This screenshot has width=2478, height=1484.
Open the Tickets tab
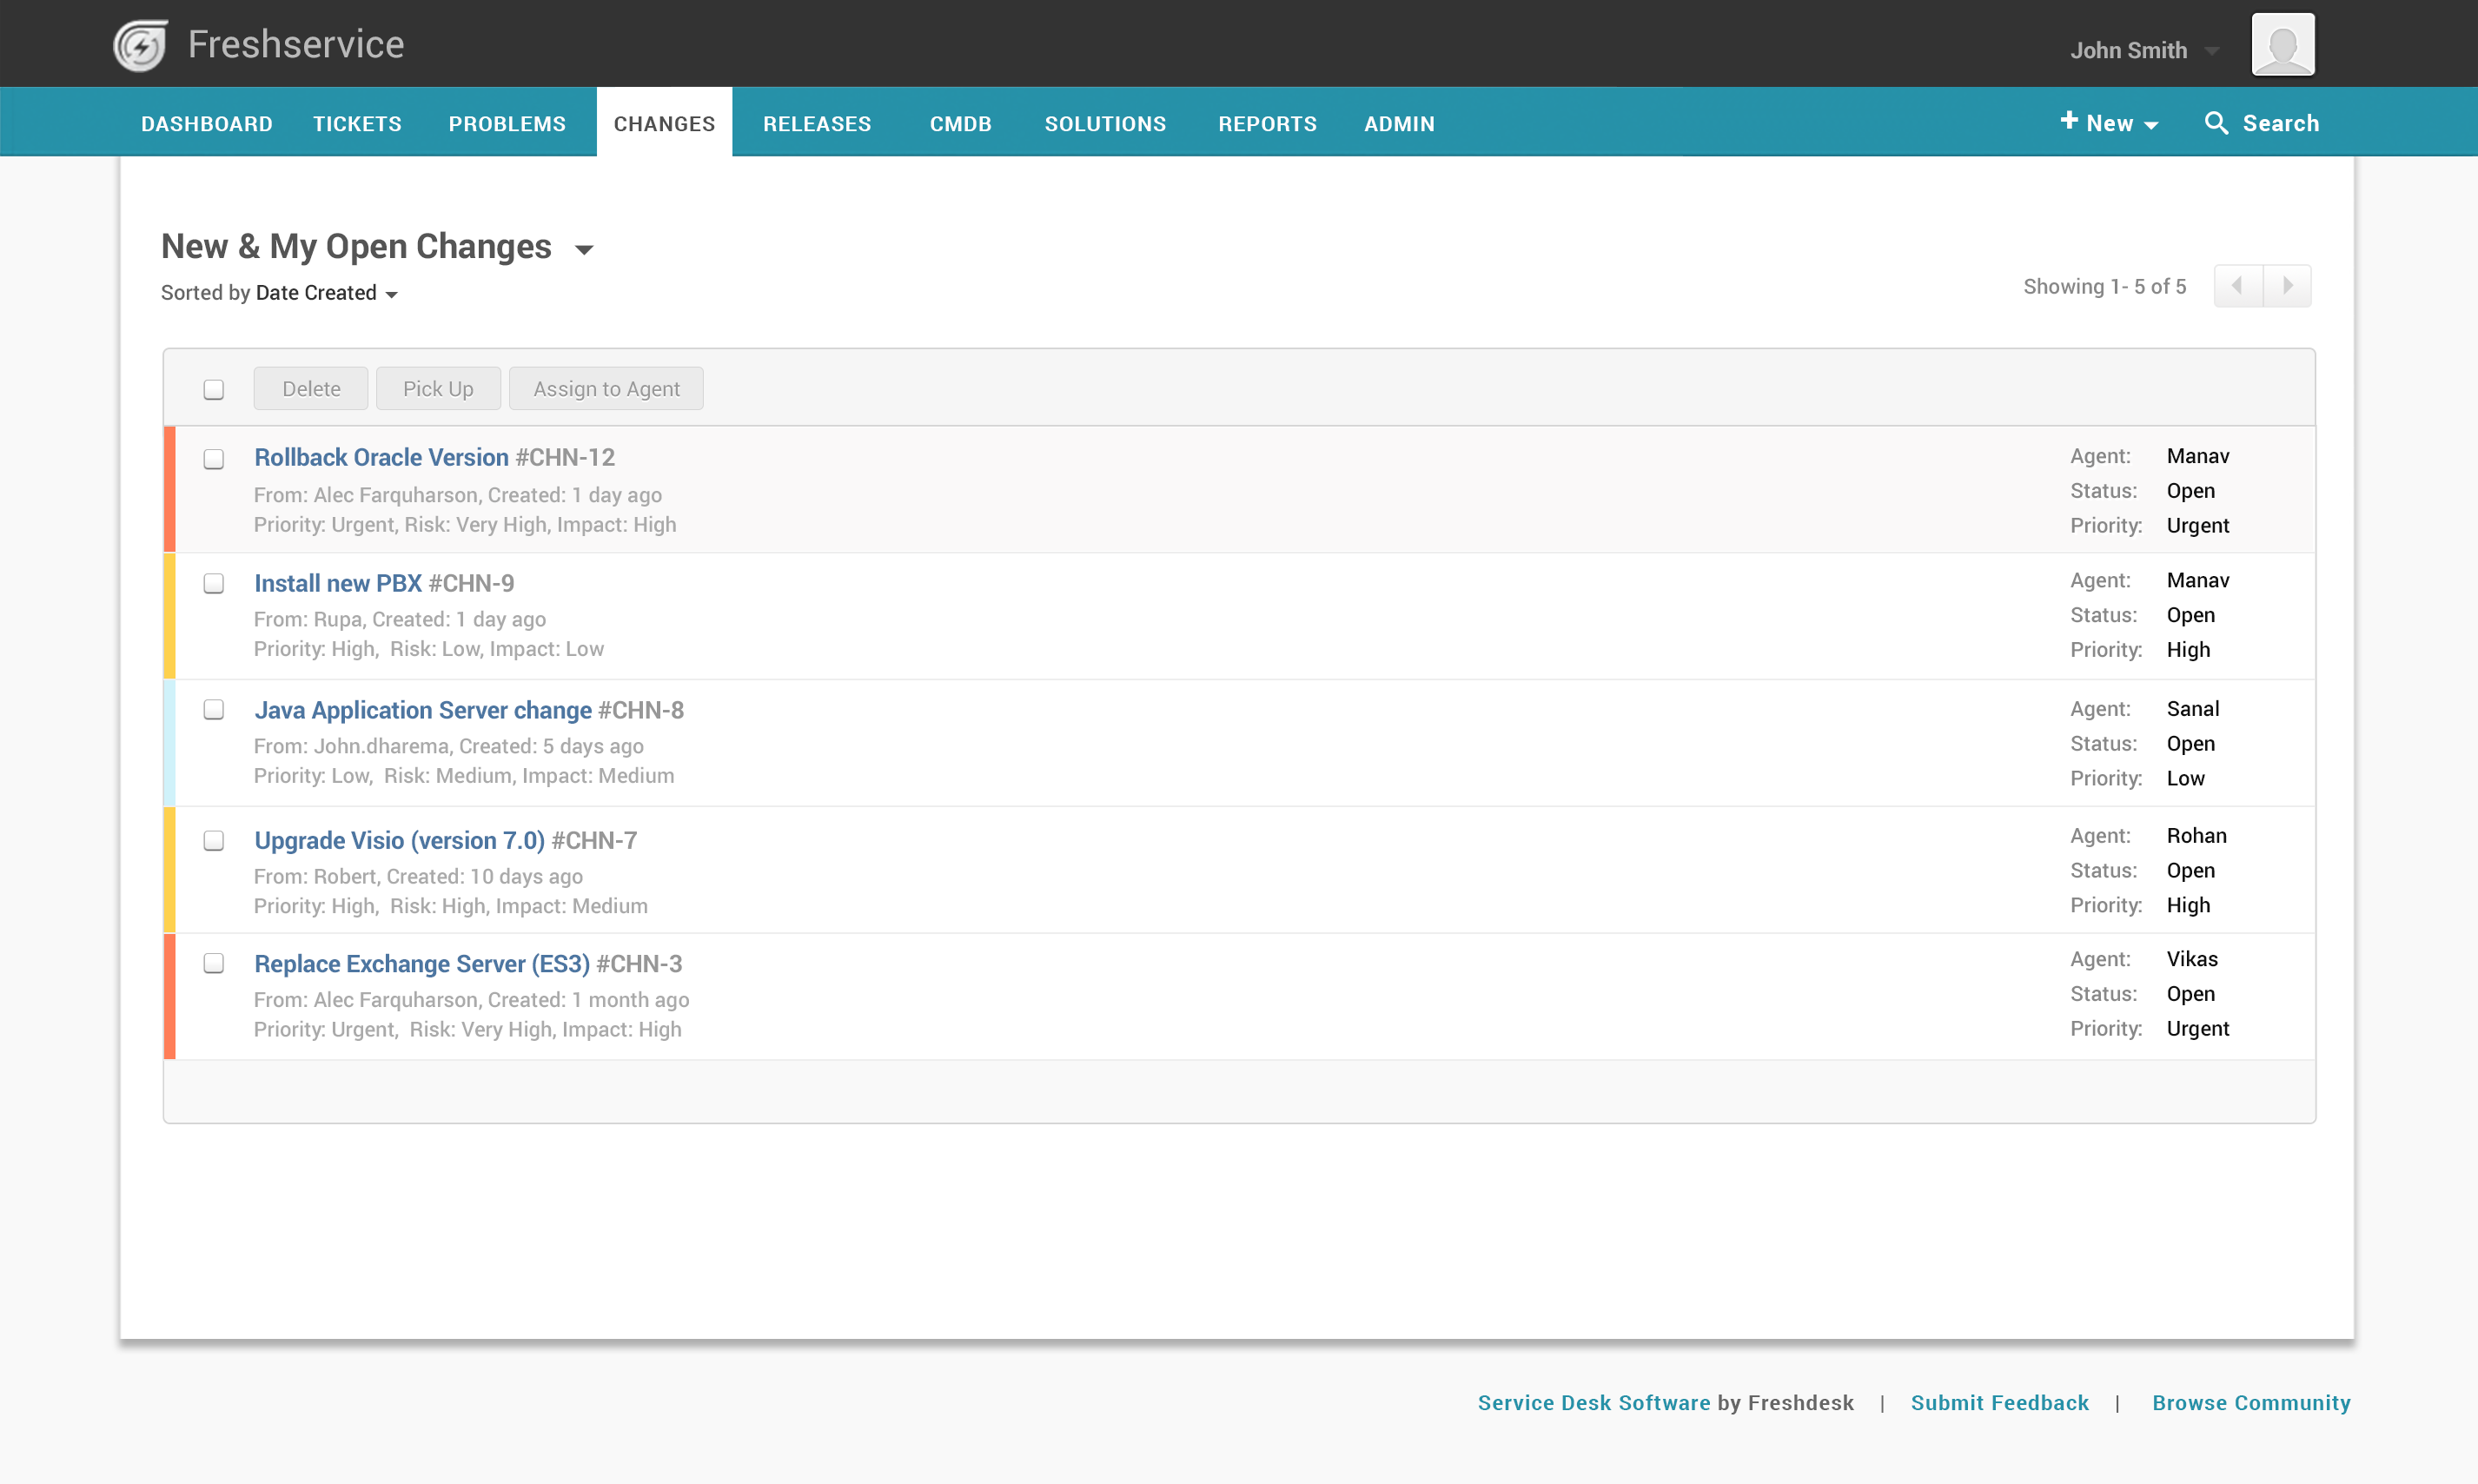pos(357,123)
